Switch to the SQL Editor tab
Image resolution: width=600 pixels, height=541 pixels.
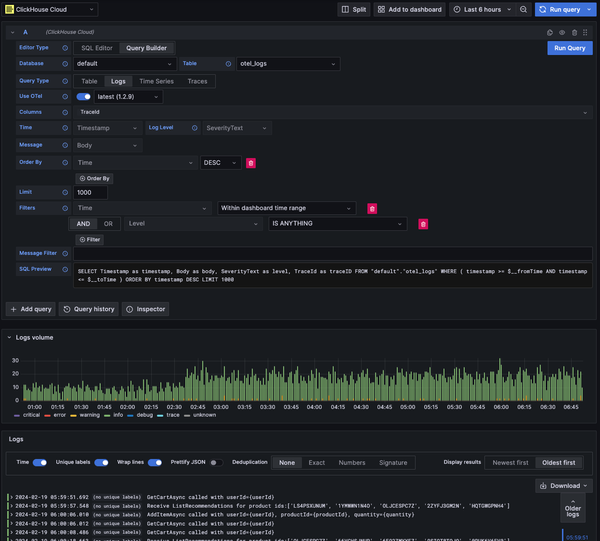[97, 47]
